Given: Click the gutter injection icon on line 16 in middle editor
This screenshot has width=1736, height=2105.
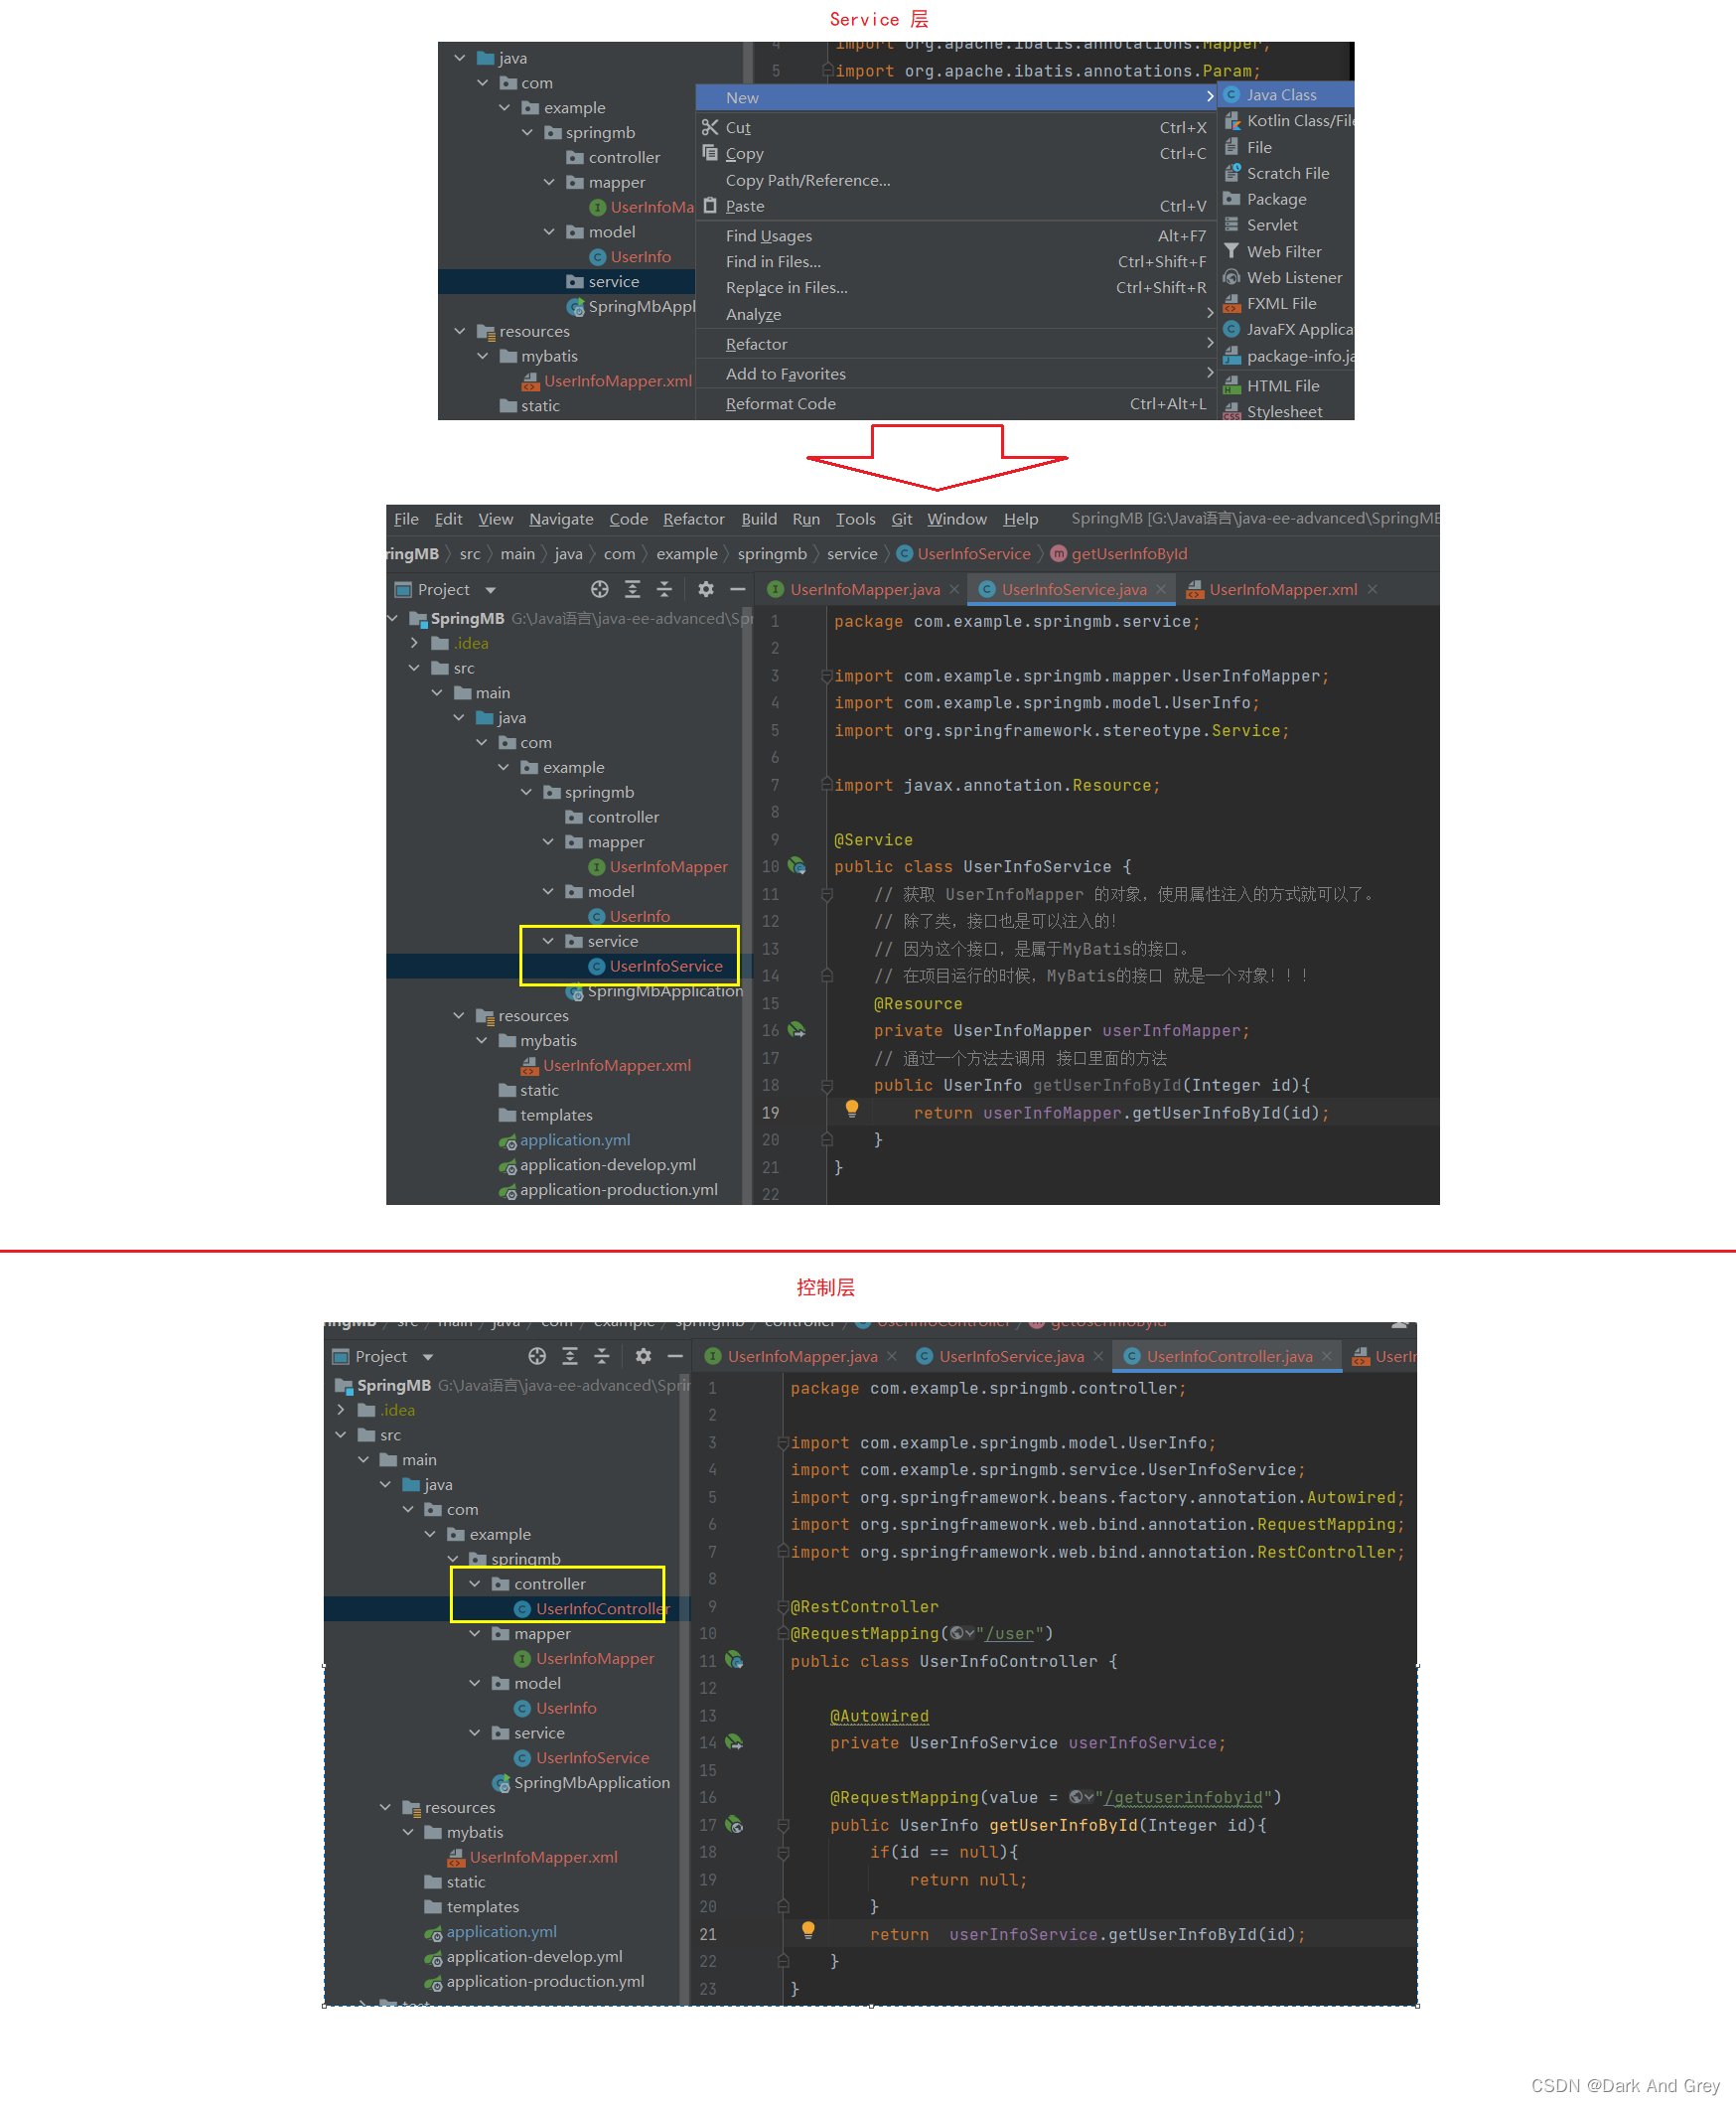Looking at the screenshot, I should point(797,1030).
